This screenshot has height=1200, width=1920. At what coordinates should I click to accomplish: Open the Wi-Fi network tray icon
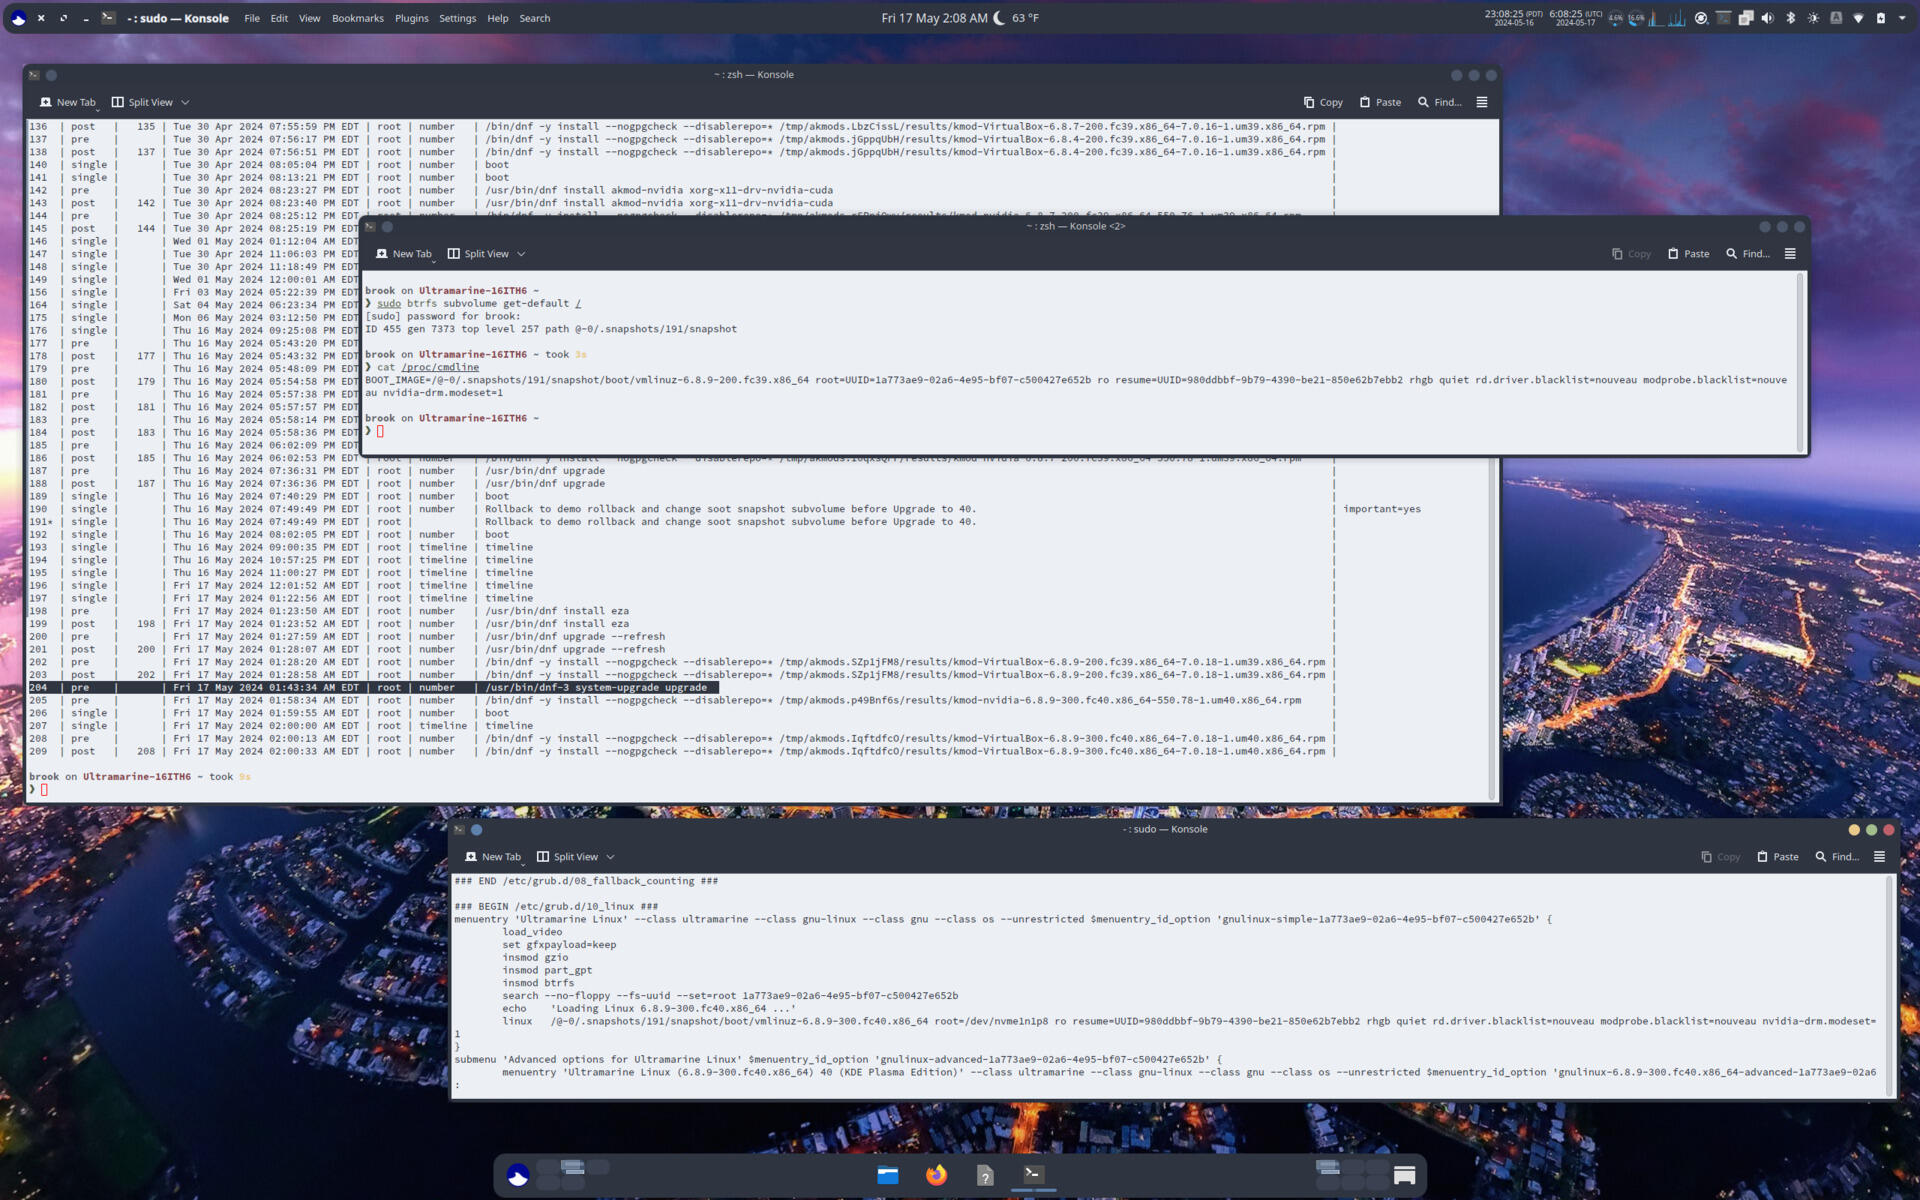pyautogui.click(x=1858, y=18)
